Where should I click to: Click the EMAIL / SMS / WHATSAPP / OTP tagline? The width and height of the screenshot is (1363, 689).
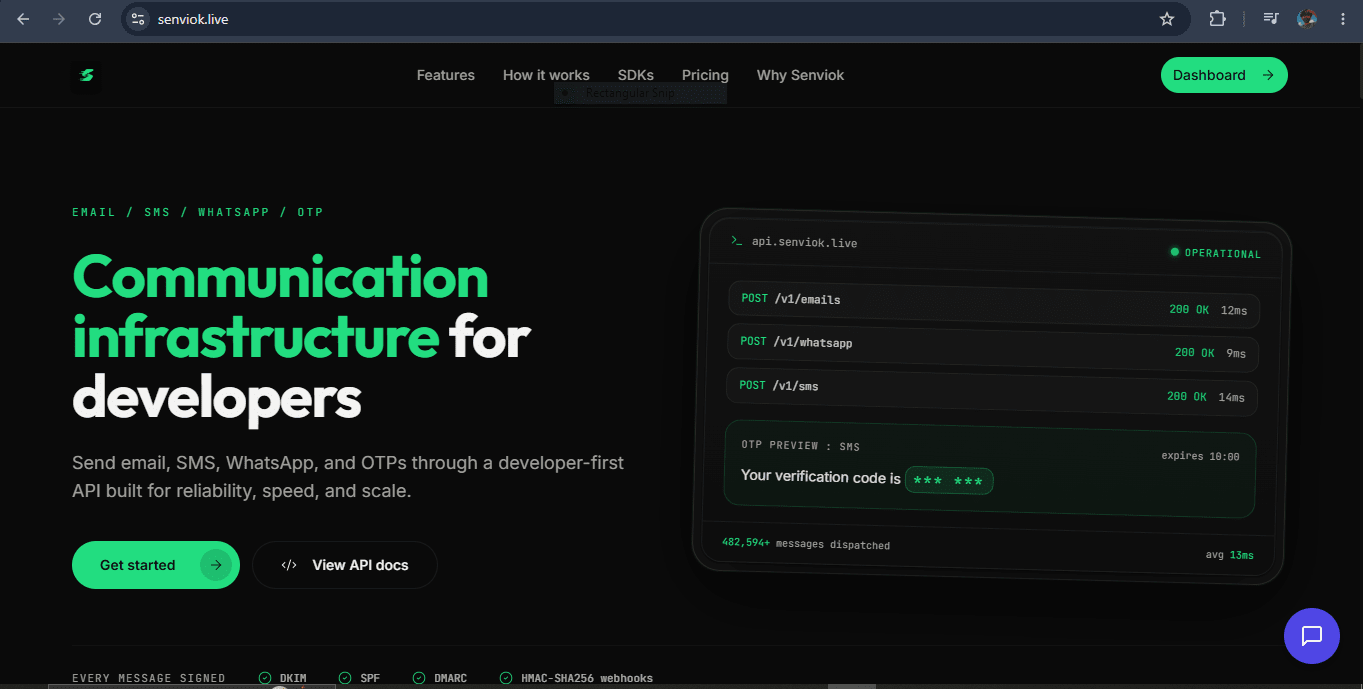(x=198, y=212)
